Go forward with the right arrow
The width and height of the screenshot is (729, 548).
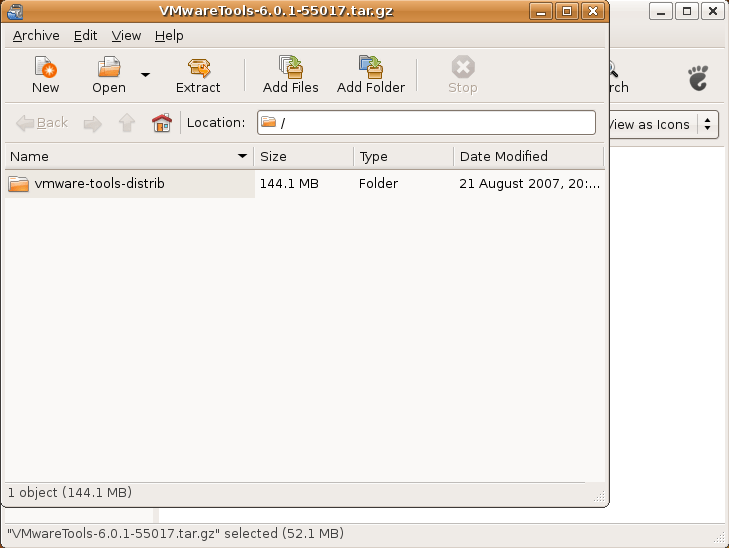[x=93, y=124]
